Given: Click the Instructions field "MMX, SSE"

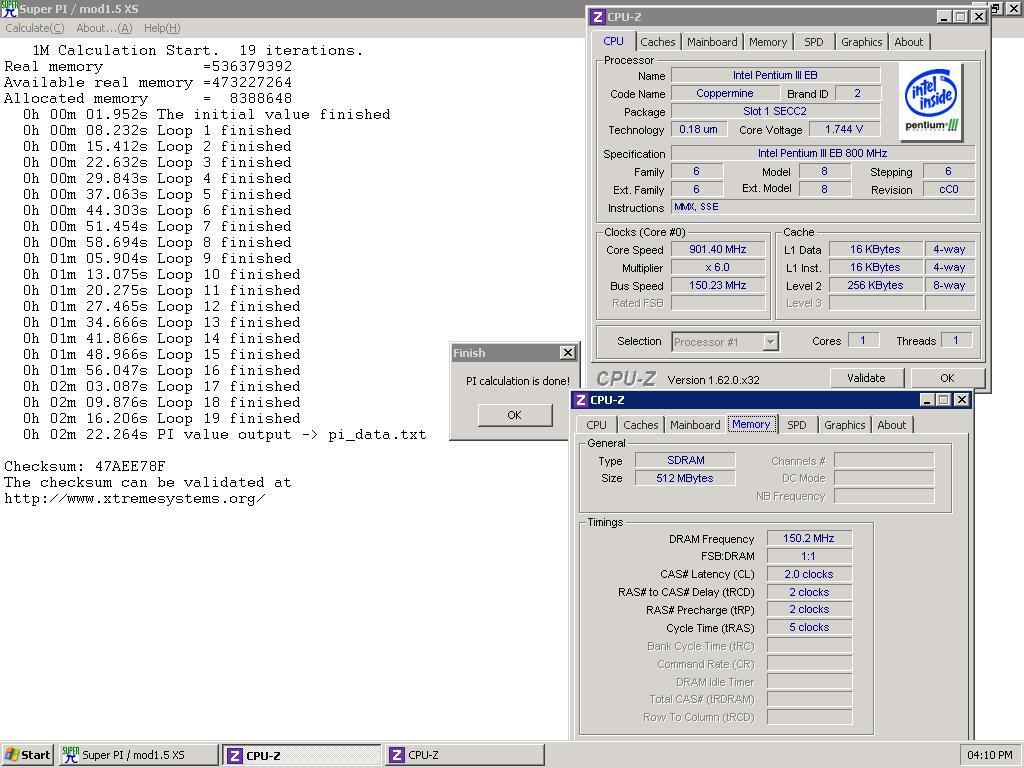Looking at the screenshot, I should tap(823, 207).
